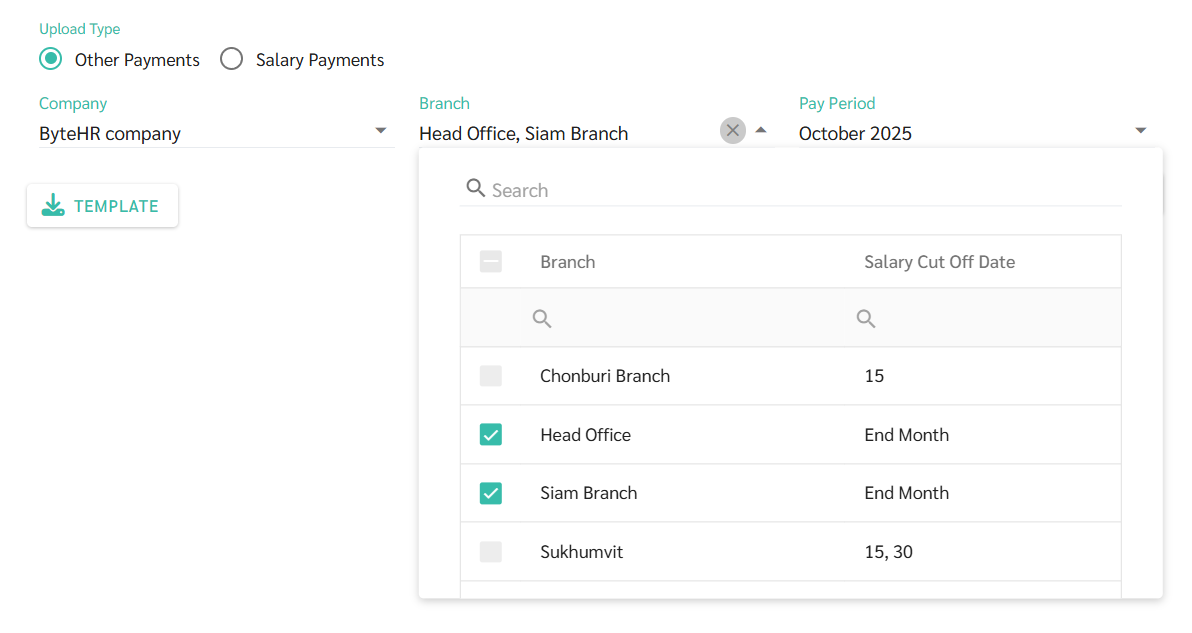Check the Sukhumvit branch checkbox

coord(491,551)
